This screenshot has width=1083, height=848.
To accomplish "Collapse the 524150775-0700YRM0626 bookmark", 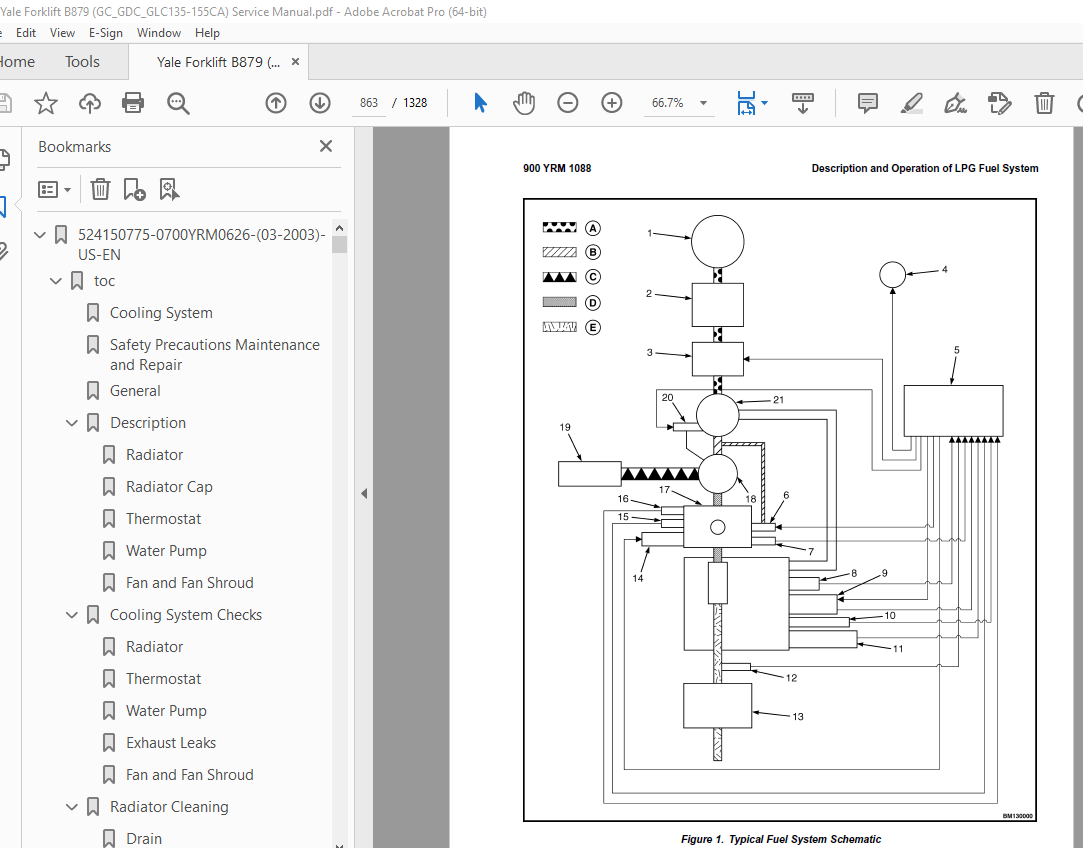I will click(x=40, y=235).
